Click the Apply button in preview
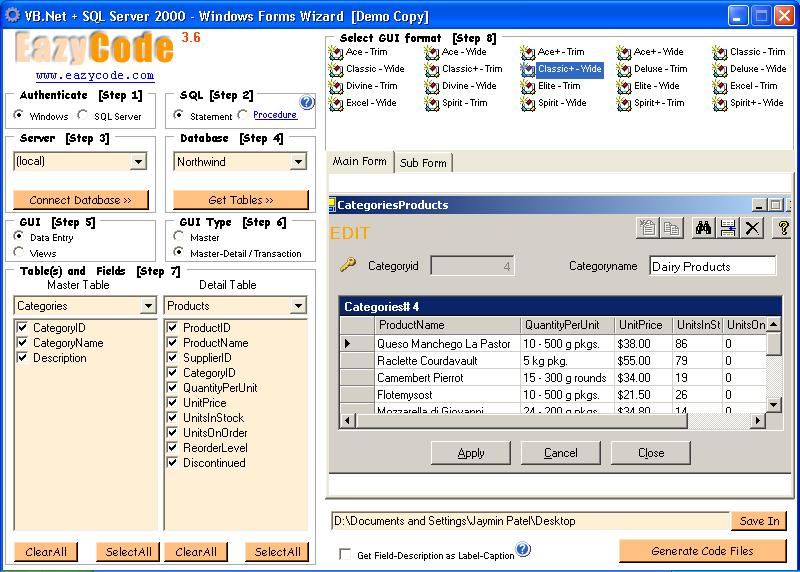This screenshot has height=572, width=800. (470, 453)
